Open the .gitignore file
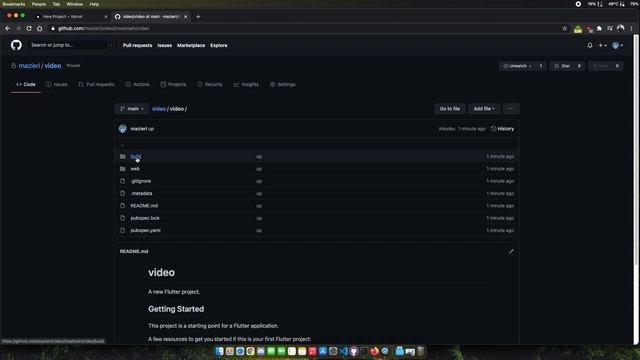Viewport: 640px width, 360px height. tap(141, 181)
